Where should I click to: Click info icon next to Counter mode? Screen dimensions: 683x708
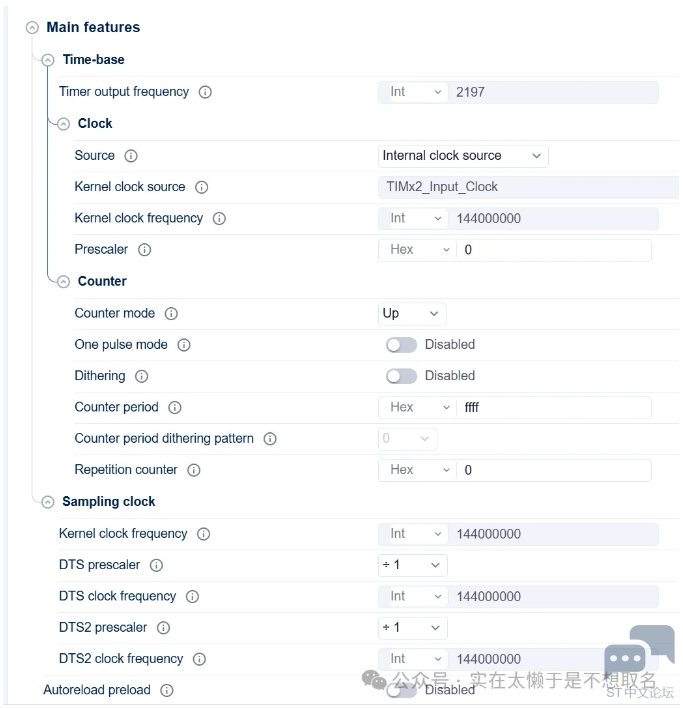point(171,313)
